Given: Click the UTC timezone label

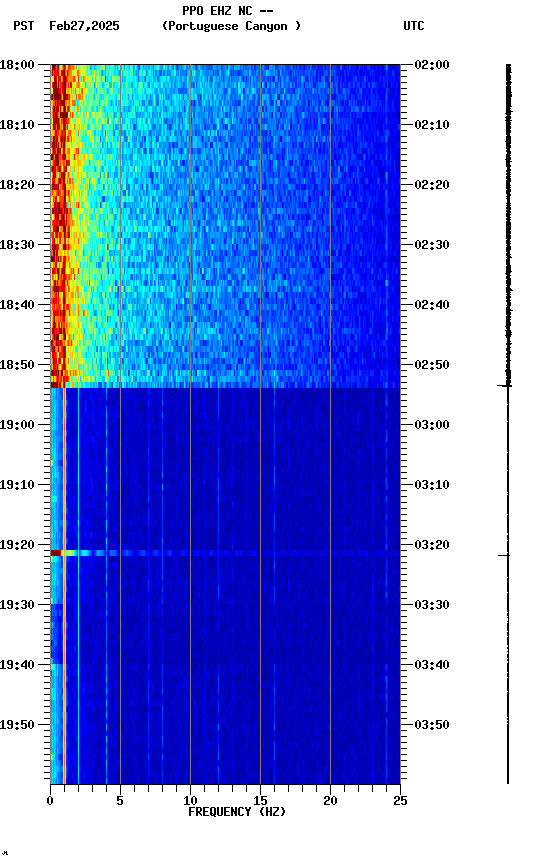Looking at the screenshot, I should click(414, 26).
